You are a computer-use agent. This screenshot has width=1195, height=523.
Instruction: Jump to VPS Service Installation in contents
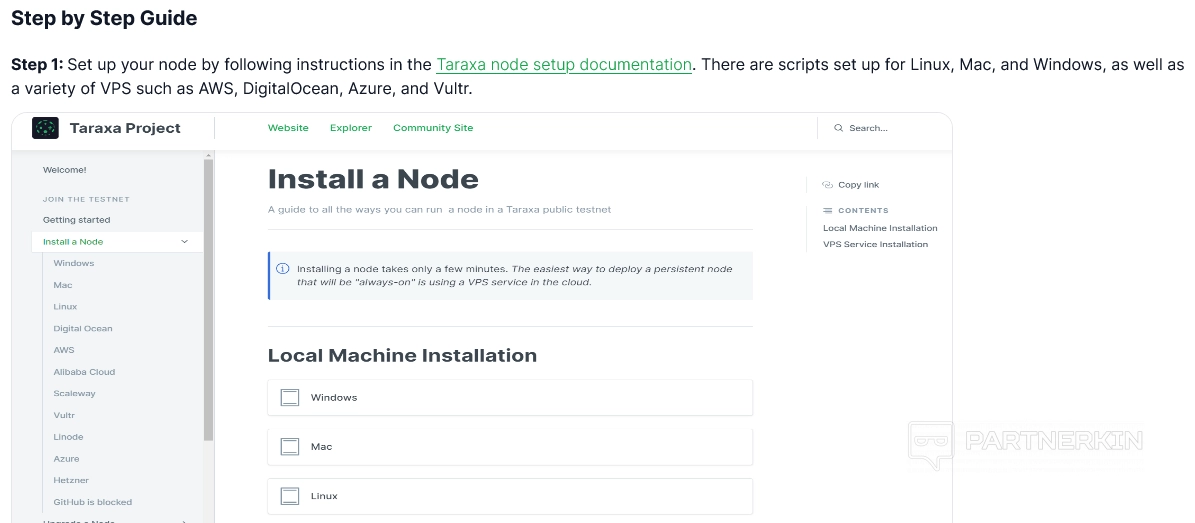pos(876,244)
